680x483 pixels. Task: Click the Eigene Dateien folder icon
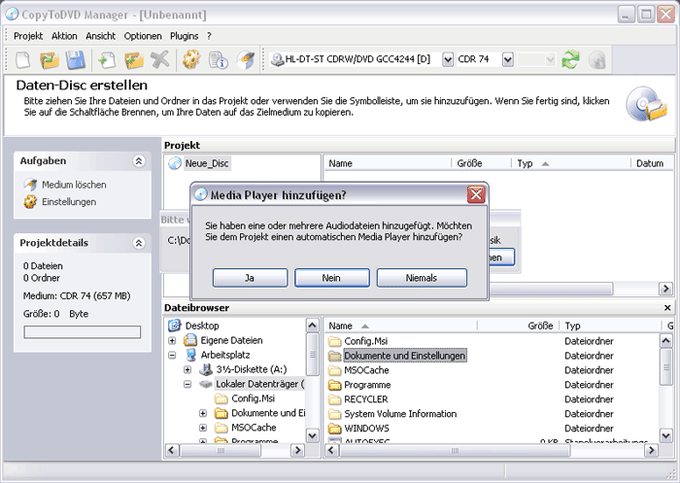190,340
